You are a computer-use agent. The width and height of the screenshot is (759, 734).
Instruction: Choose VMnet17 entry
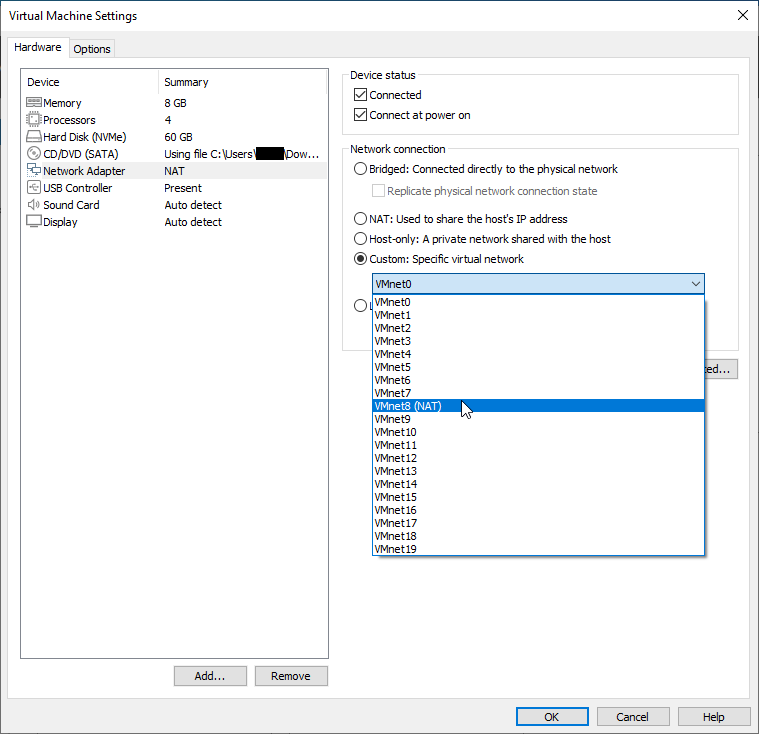[538, 523]
